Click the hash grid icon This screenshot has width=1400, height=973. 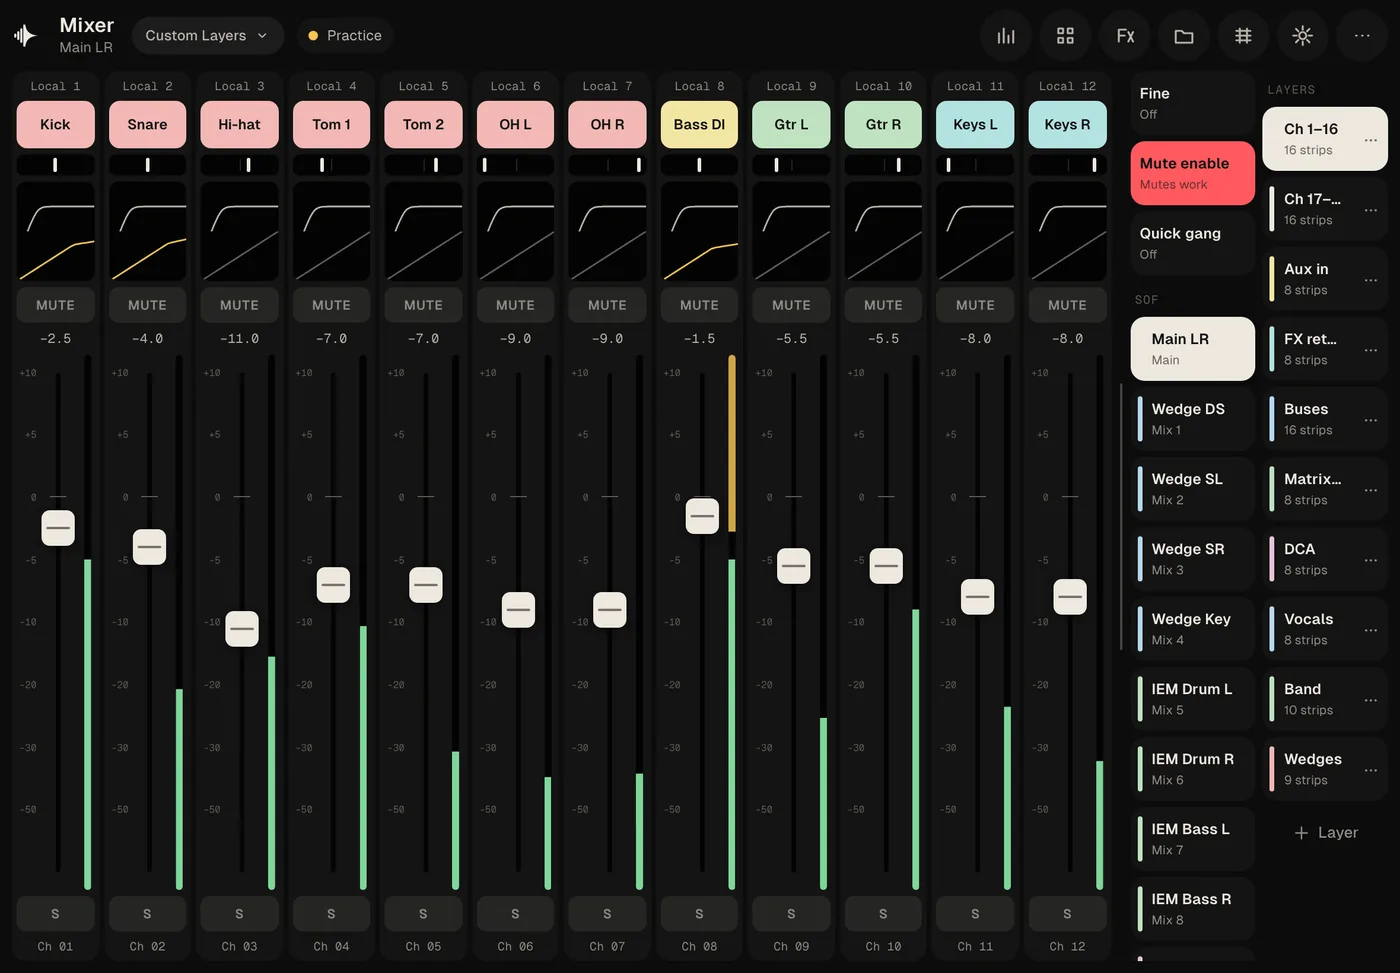(1243, 36)
